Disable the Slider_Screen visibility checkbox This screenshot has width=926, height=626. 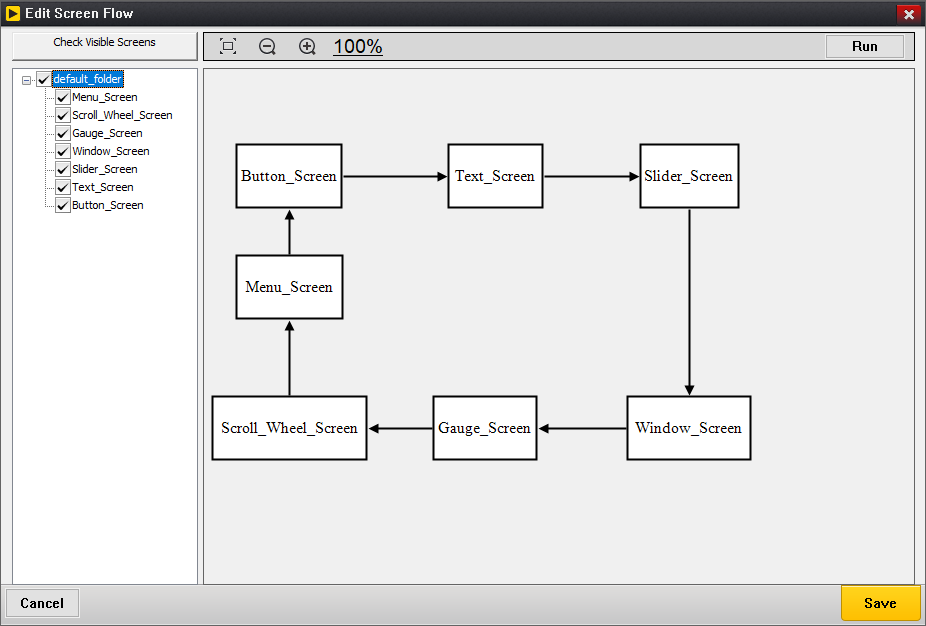tap(62, 168)
